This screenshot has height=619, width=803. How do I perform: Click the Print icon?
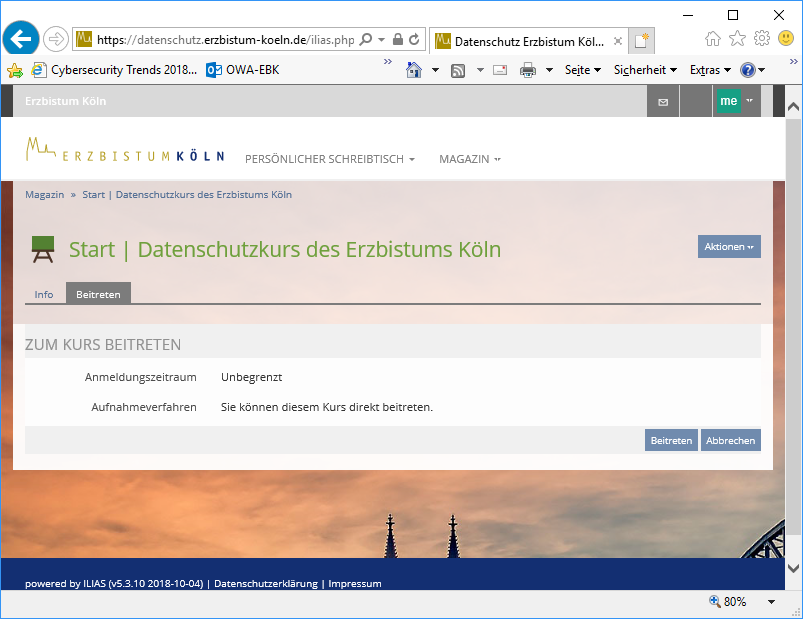[527, 70]
